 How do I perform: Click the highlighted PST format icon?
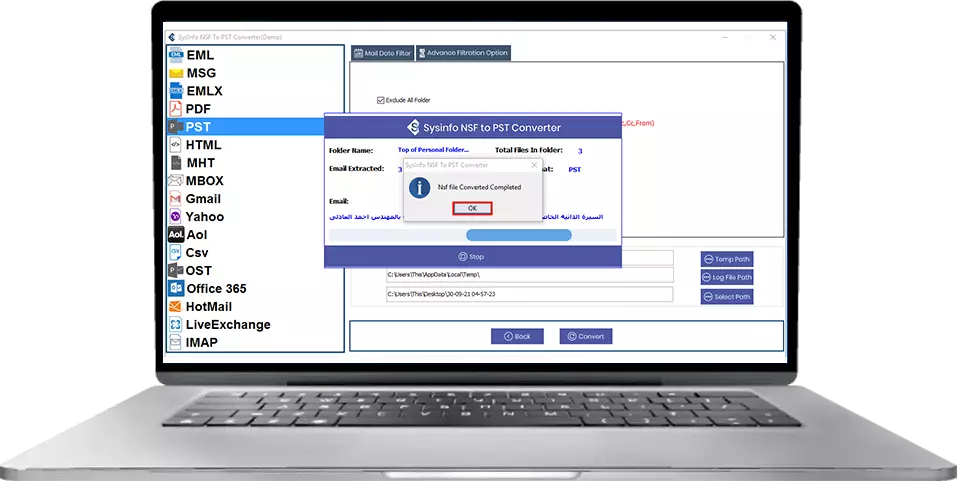(176, 127)
